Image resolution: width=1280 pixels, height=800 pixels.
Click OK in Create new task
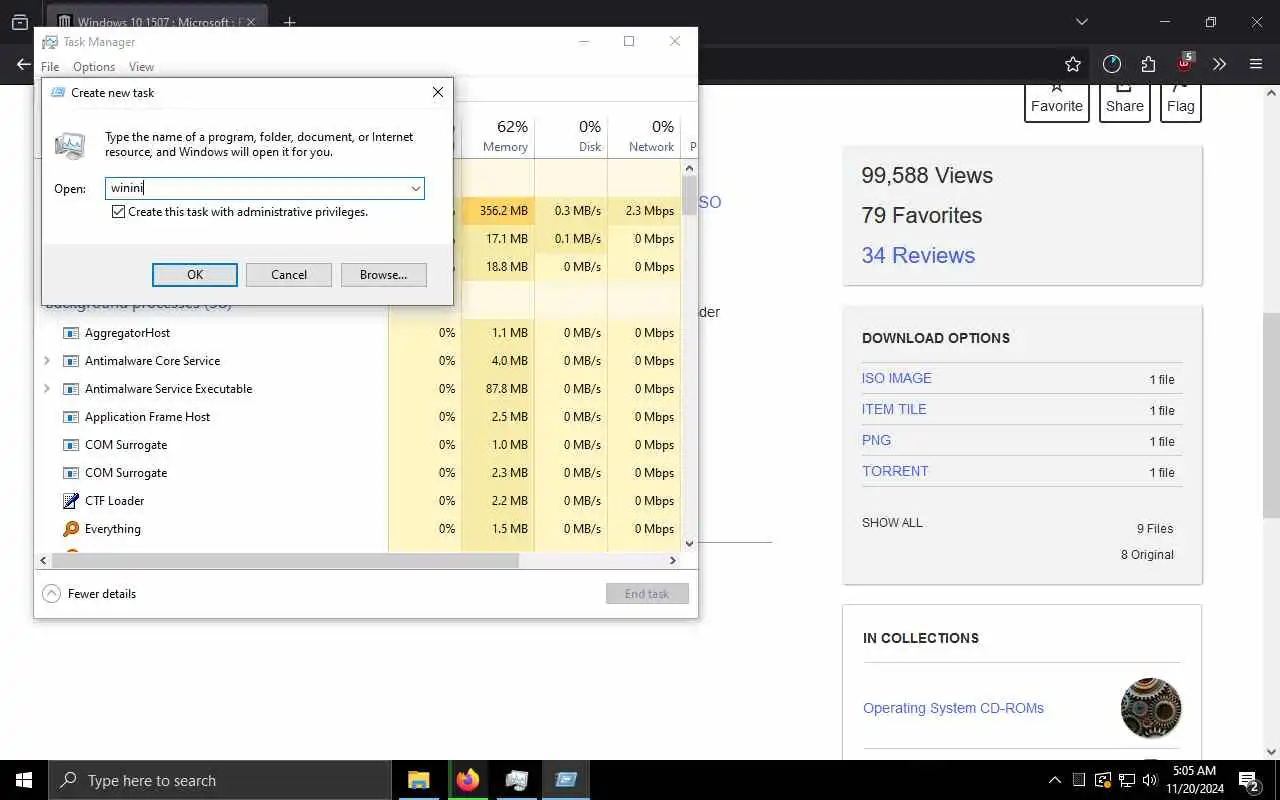point(195,275)
